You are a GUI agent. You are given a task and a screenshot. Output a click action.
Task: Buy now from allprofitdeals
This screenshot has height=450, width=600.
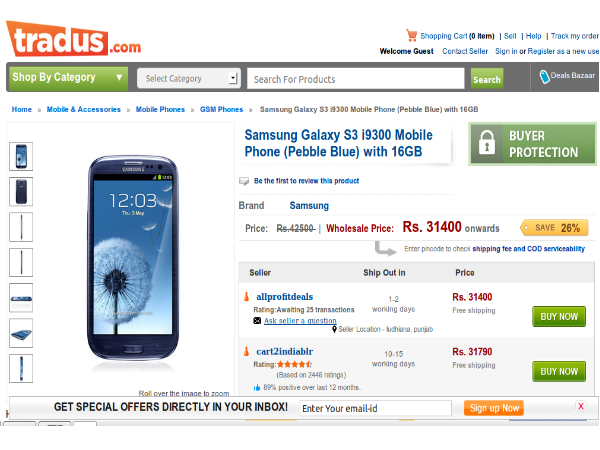pyautogui.click(x=558, y=317)
